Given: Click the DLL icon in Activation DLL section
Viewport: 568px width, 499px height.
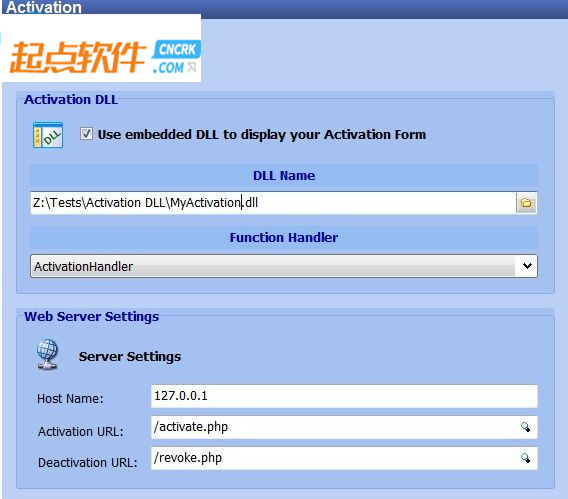Looking at the screenshot, I should click(x=48, y=135).
